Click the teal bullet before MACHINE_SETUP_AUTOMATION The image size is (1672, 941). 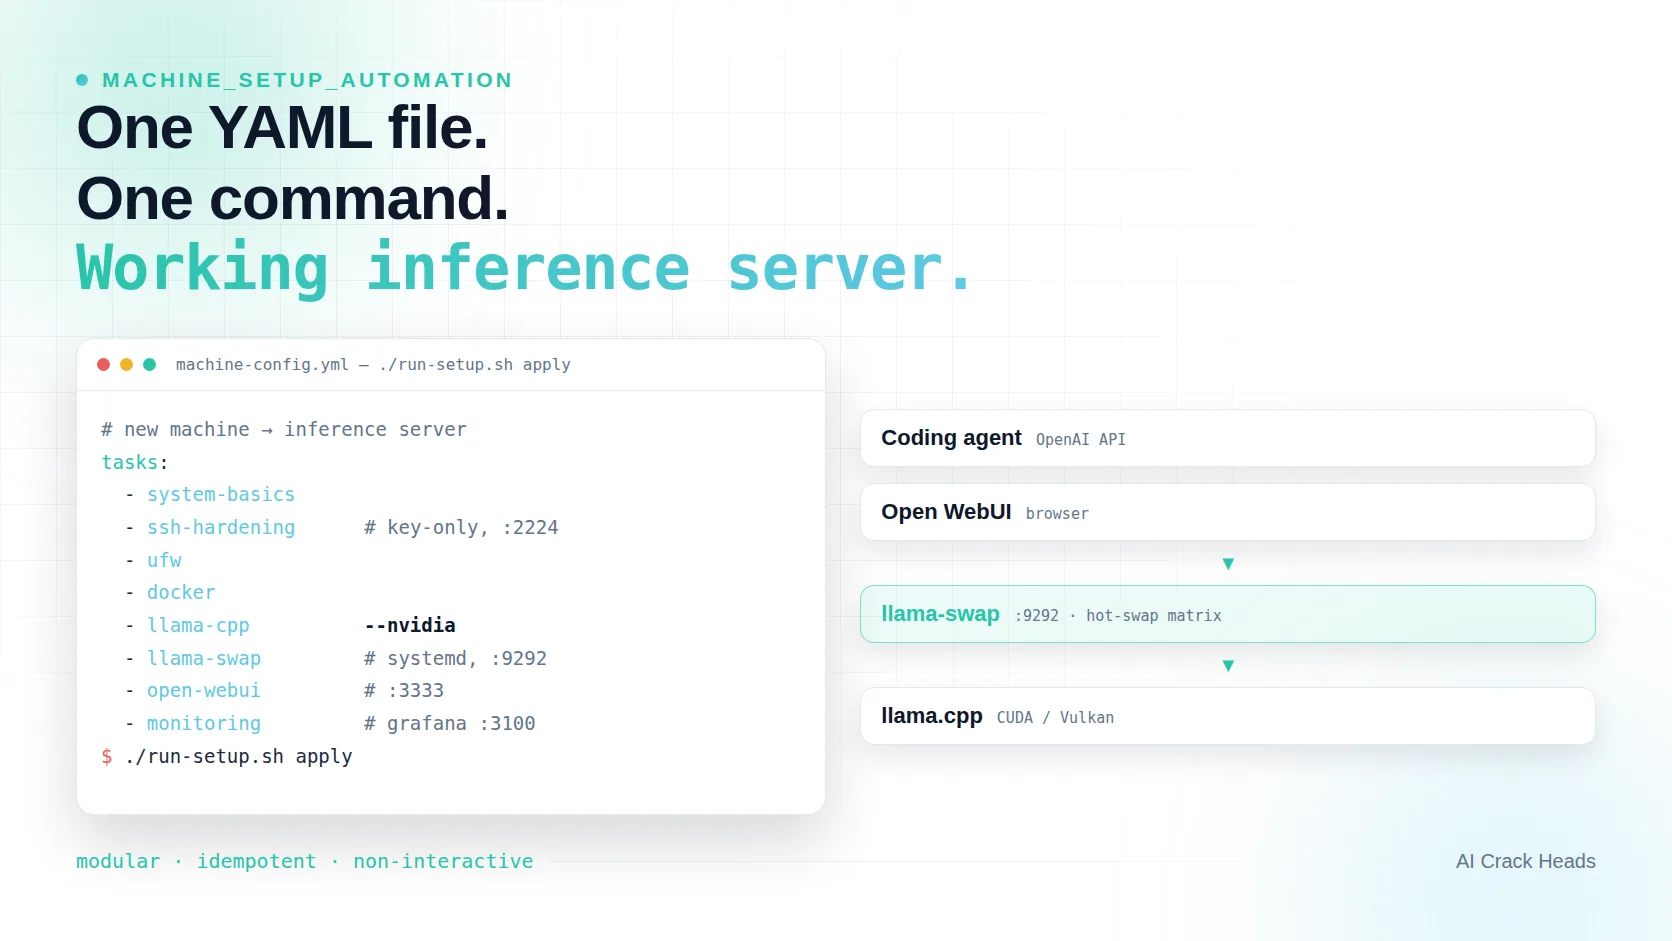[82, 80]
